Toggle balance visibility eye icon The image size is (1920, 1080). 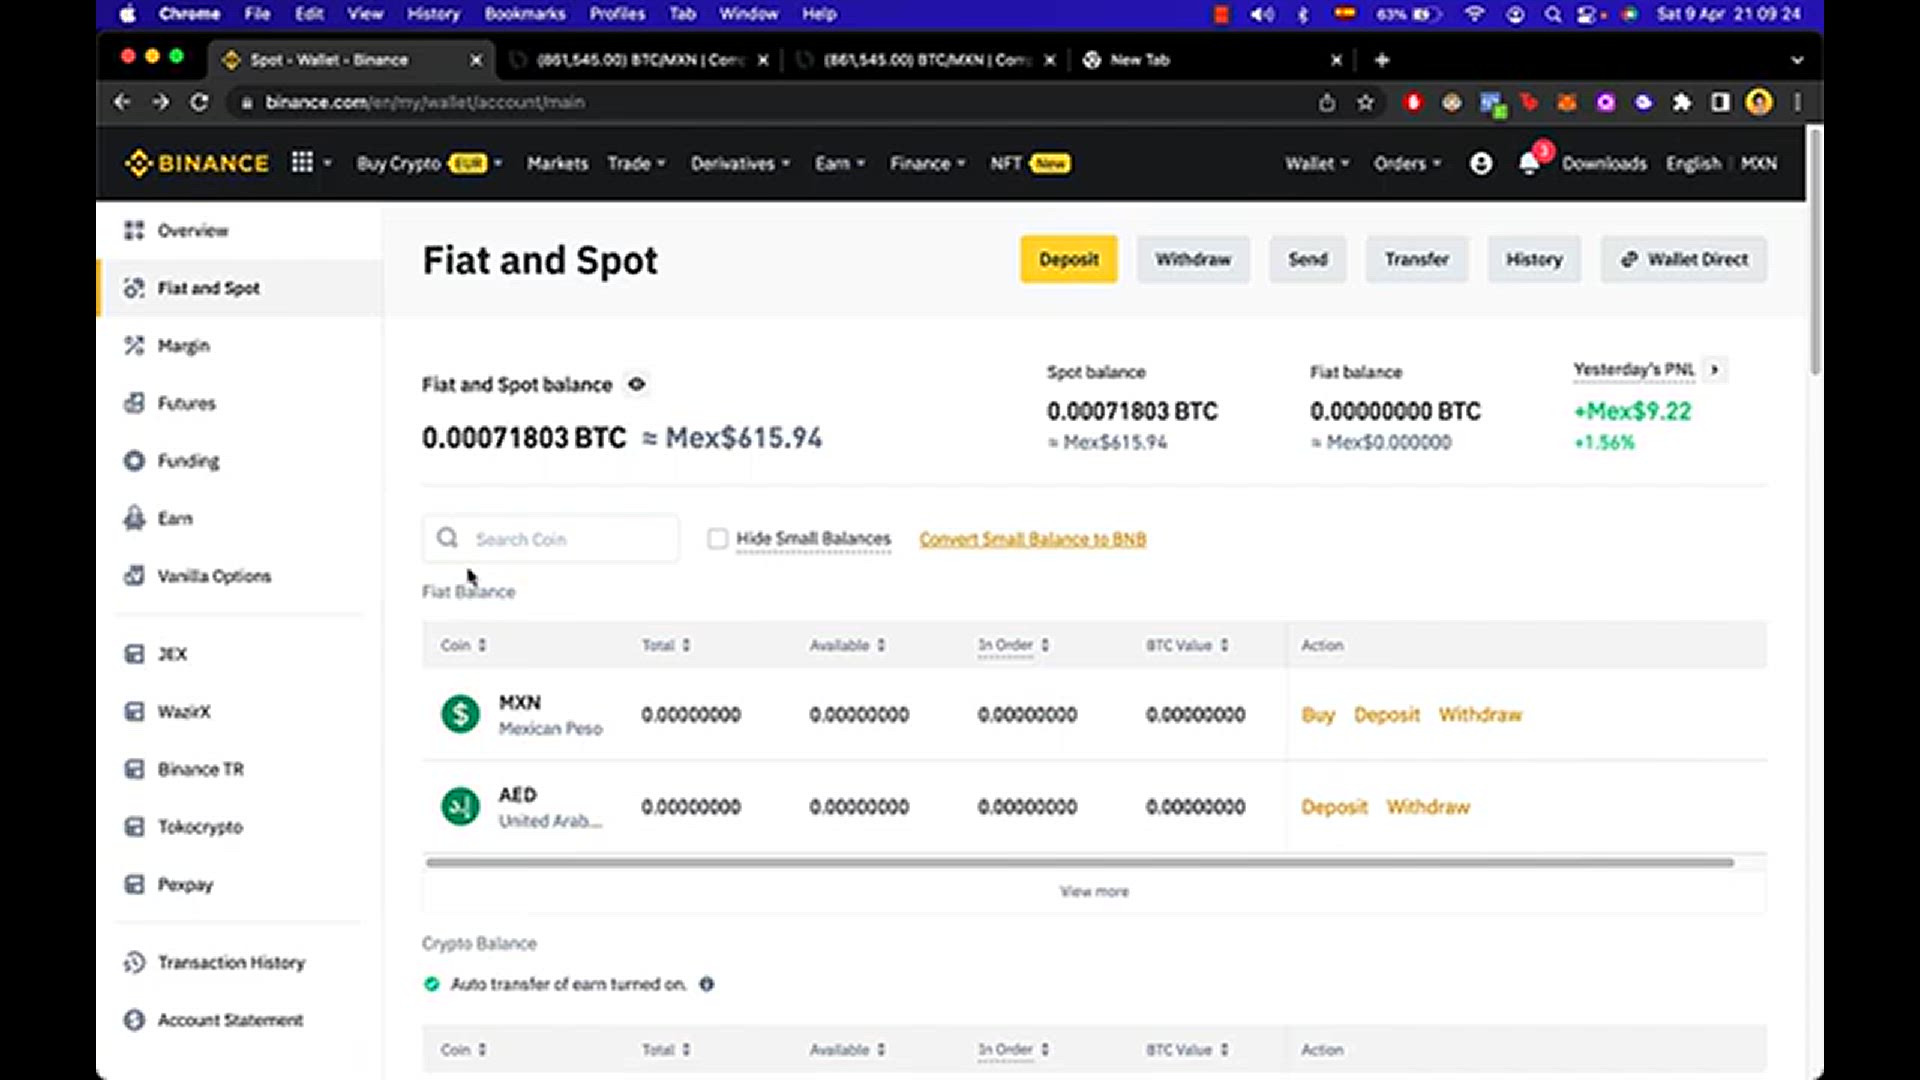[x=637, y=384]
